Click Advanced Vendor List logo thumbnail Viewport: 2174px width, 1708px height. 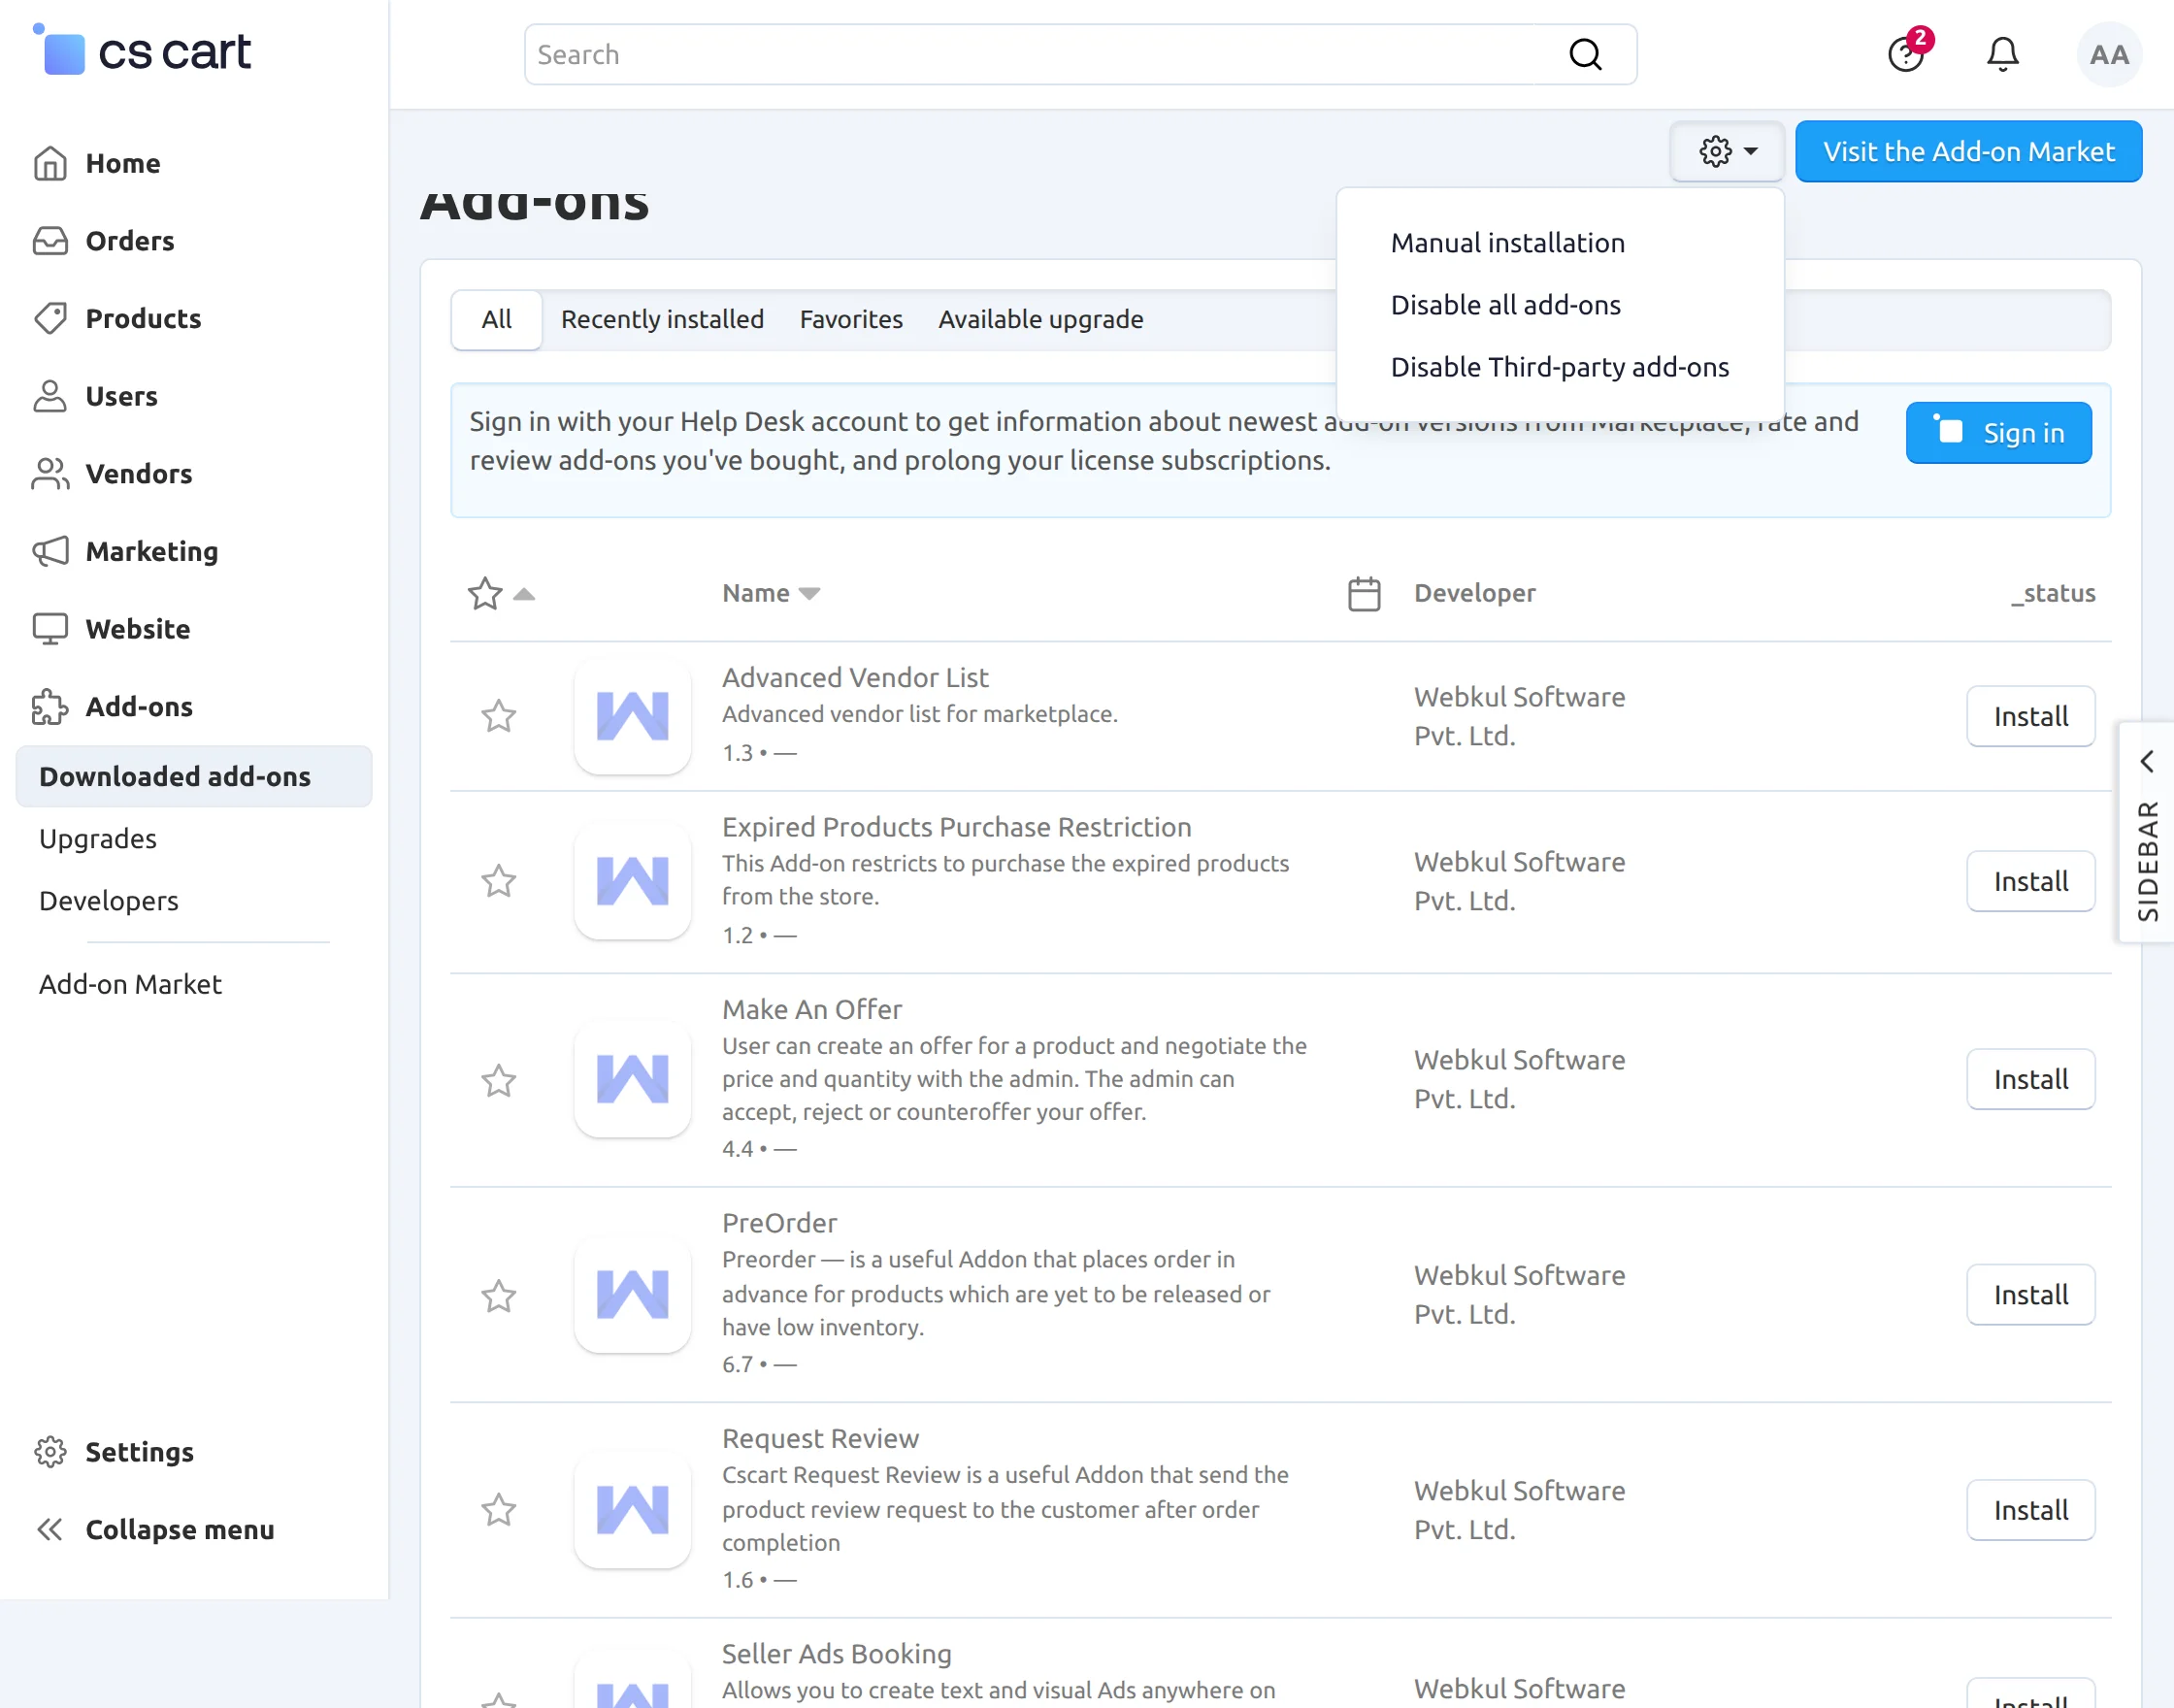pyautogui.click(x=632, y=716)
